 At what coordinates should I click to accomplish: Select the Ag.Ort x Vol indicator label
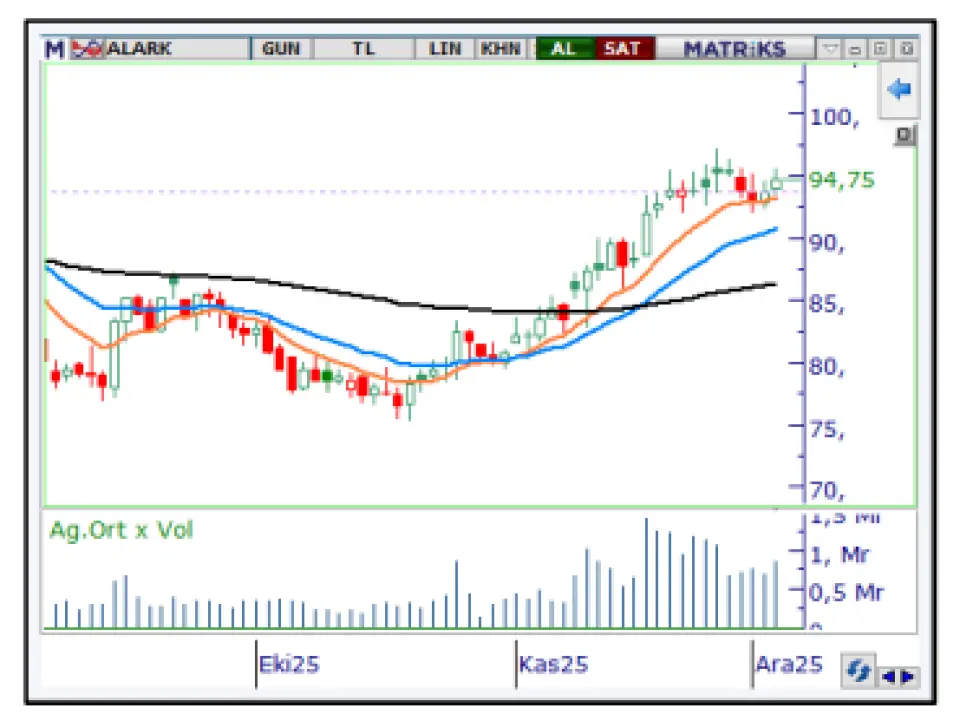(x=121, y=530)
